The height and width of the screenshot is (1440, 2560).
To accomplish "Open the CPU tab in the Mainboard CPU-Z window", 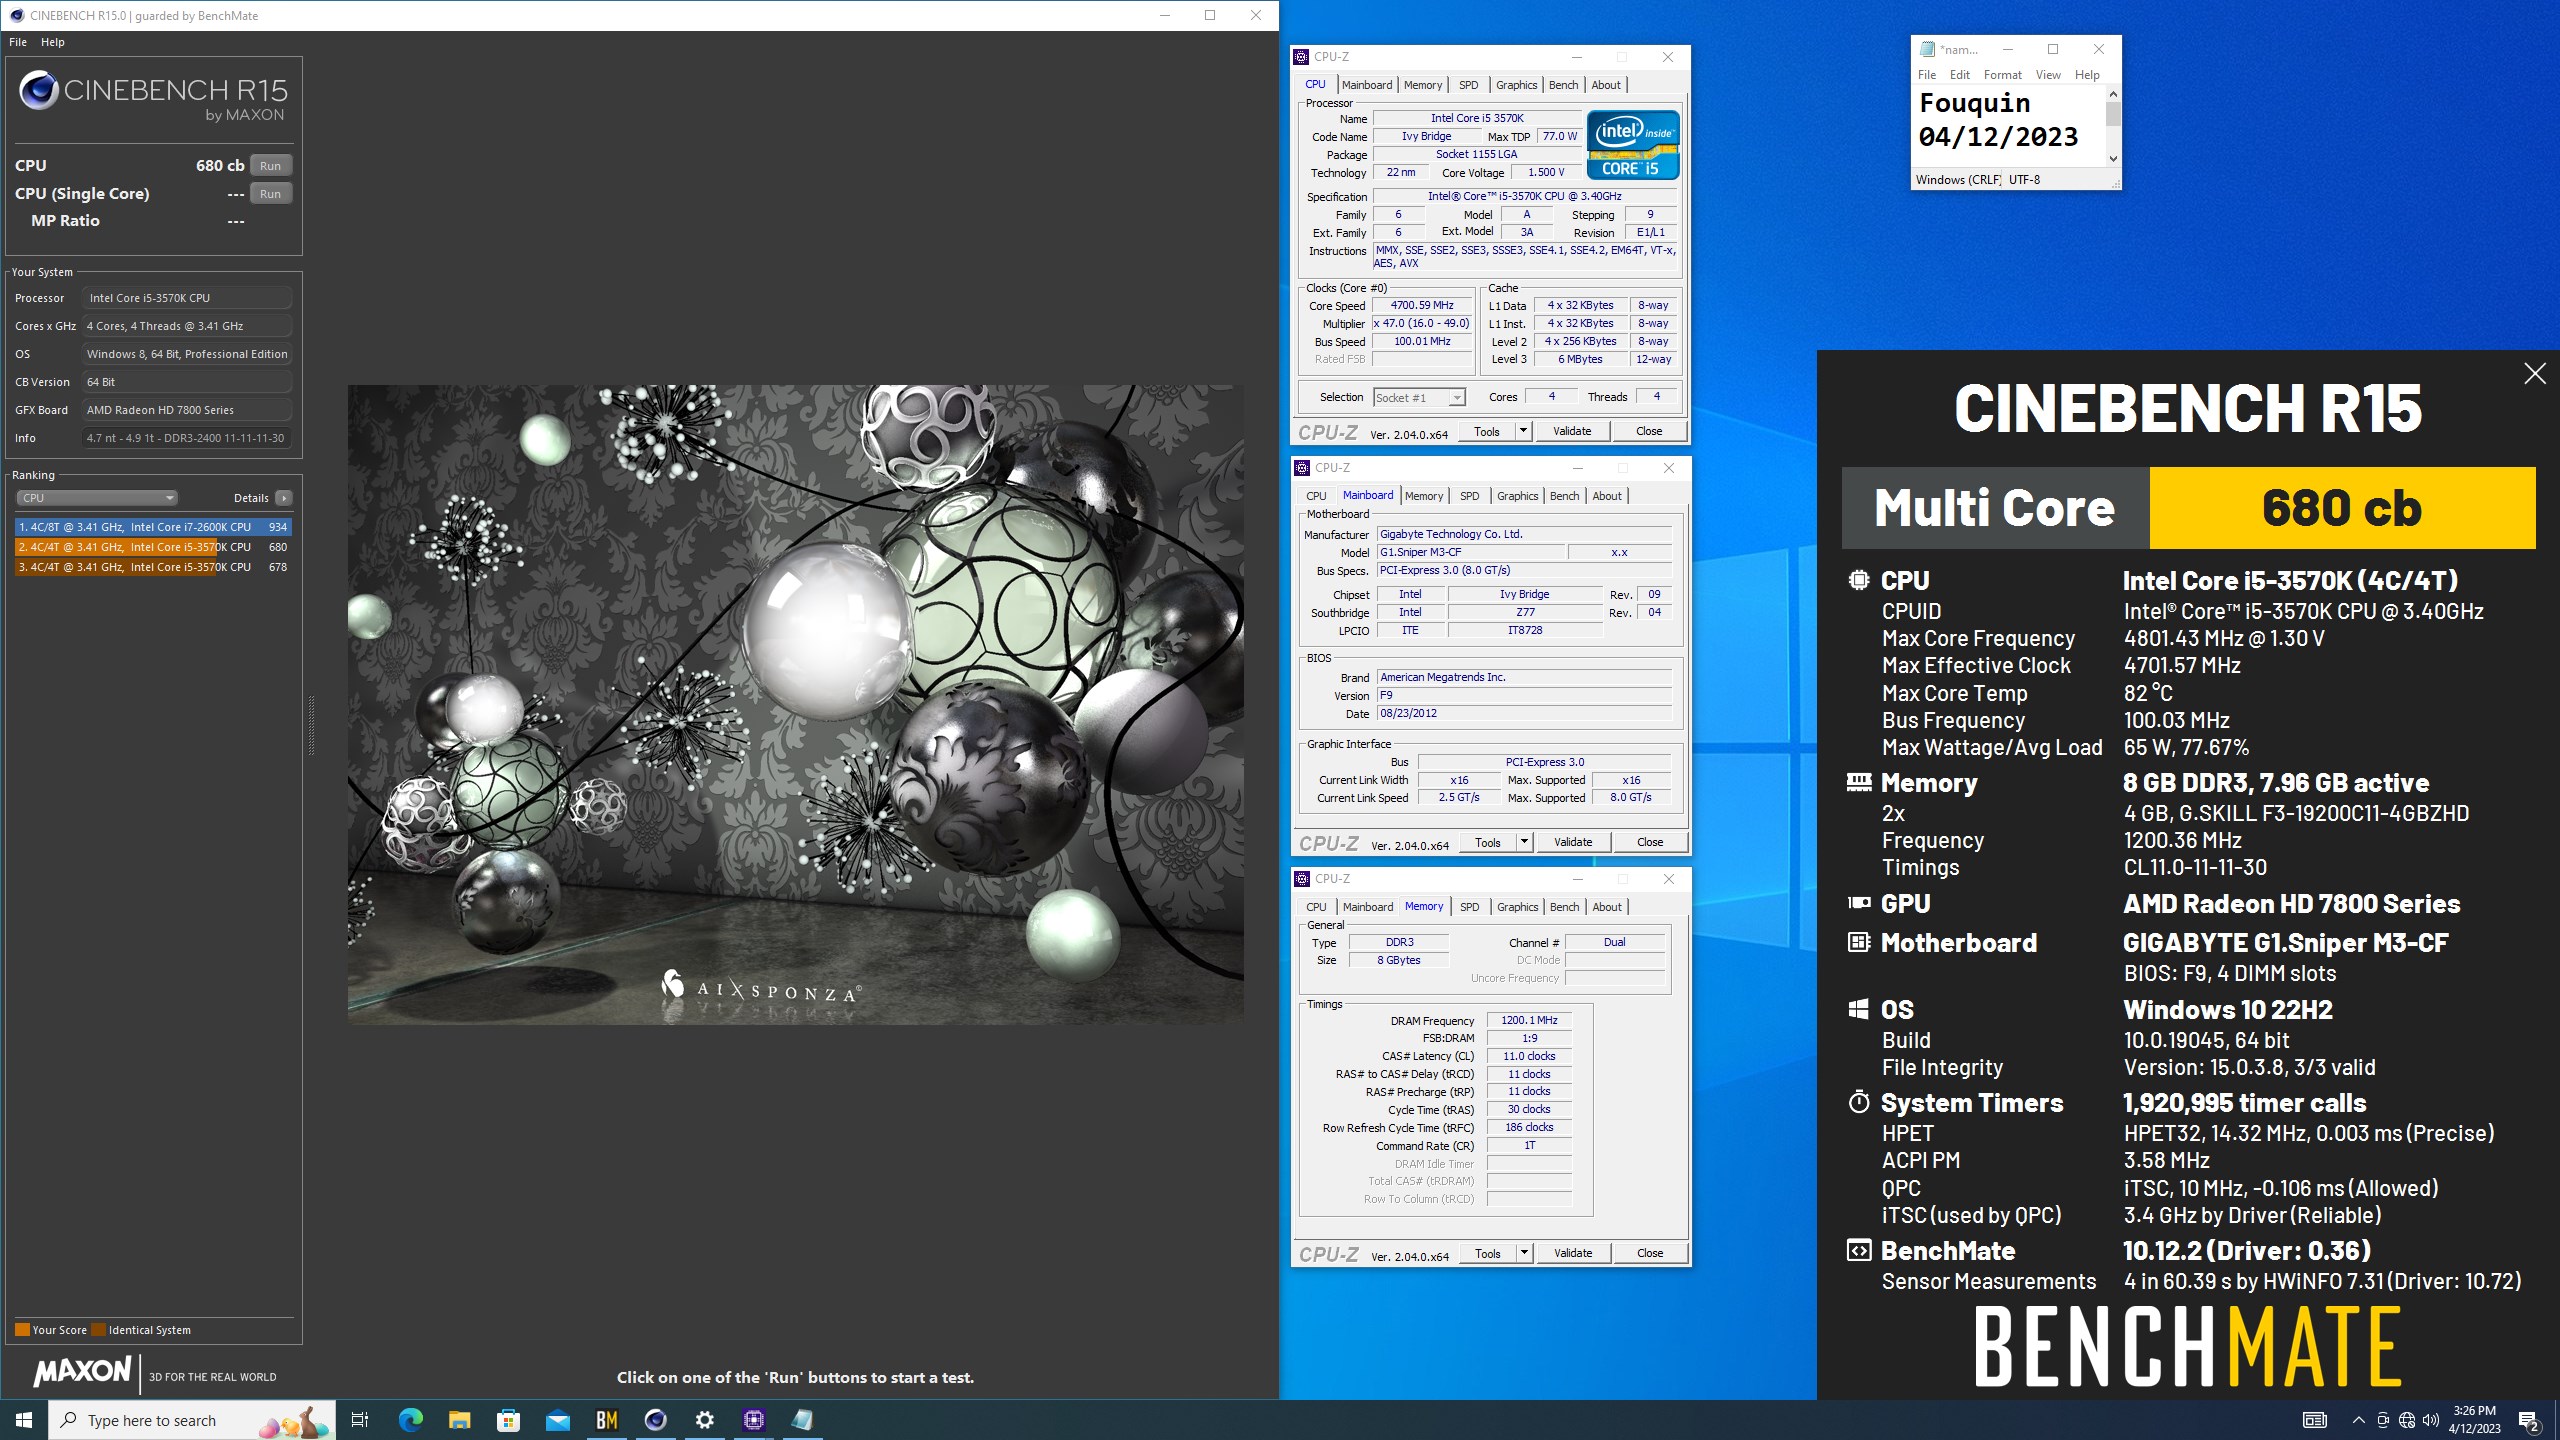I will pos(1316,496).
